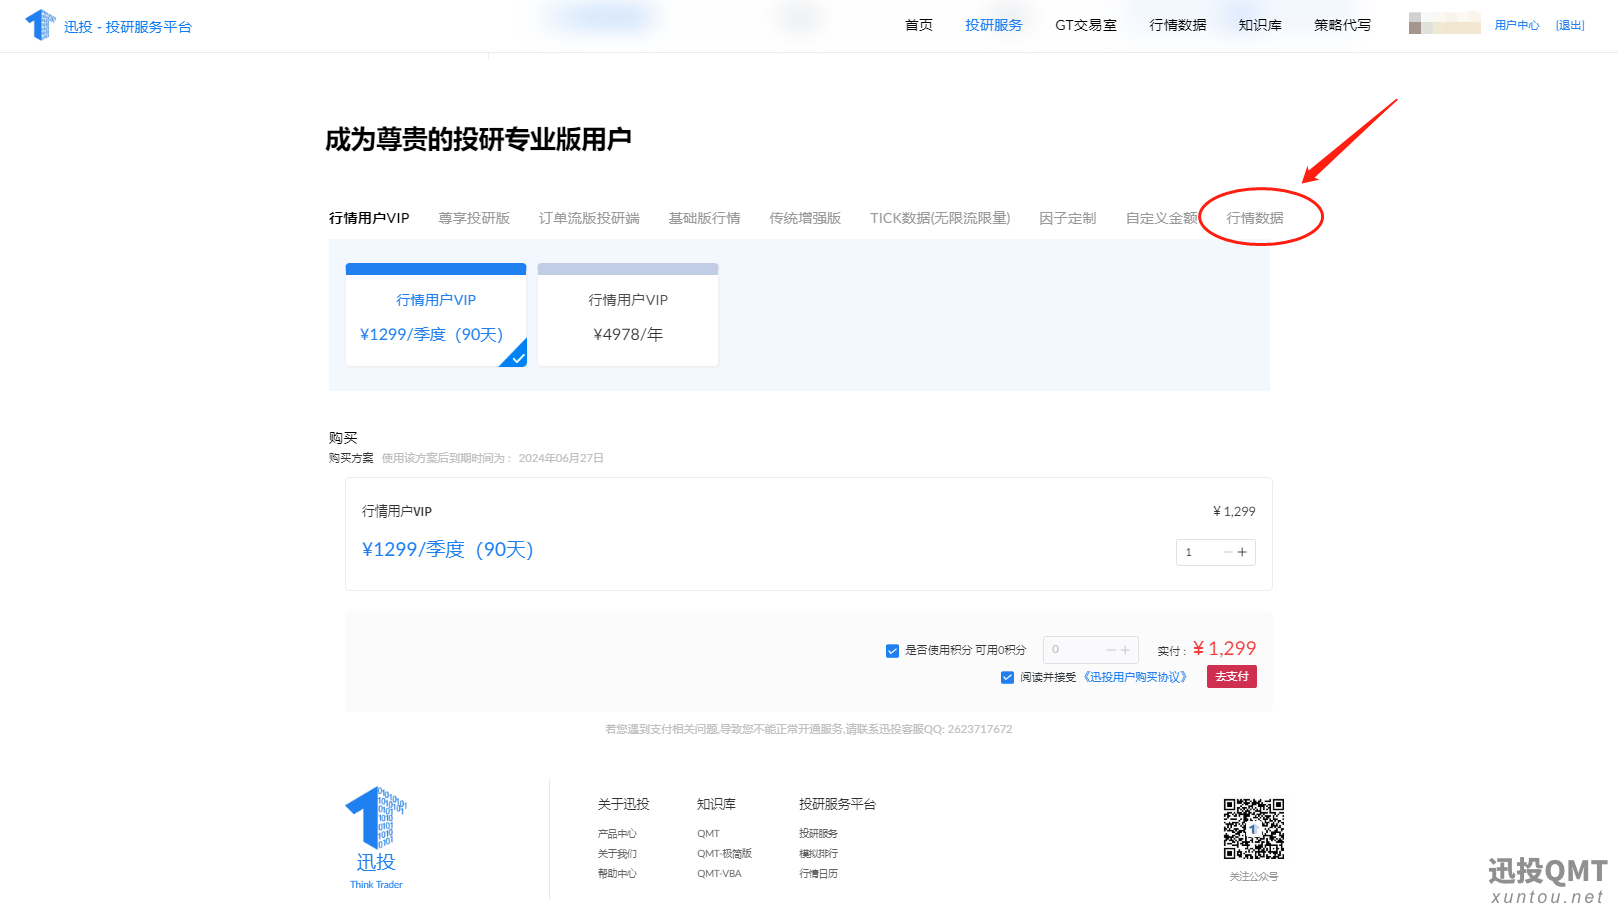Open 行情数据 in the top navigation bar
This screenshot has width=1618, height=916.
pos(1177,25)
